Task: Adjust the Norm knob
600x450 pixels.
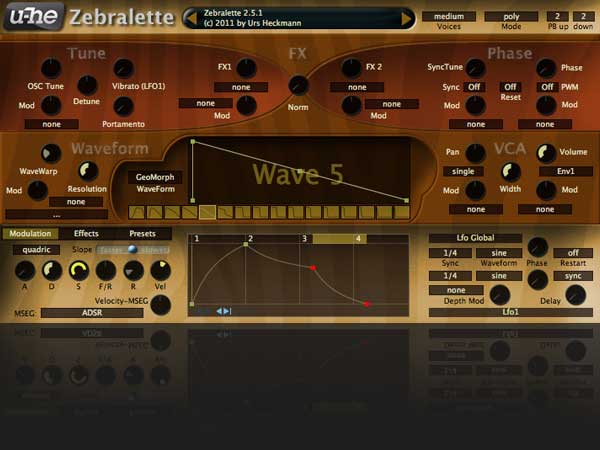Action: (x=298, y=85)
